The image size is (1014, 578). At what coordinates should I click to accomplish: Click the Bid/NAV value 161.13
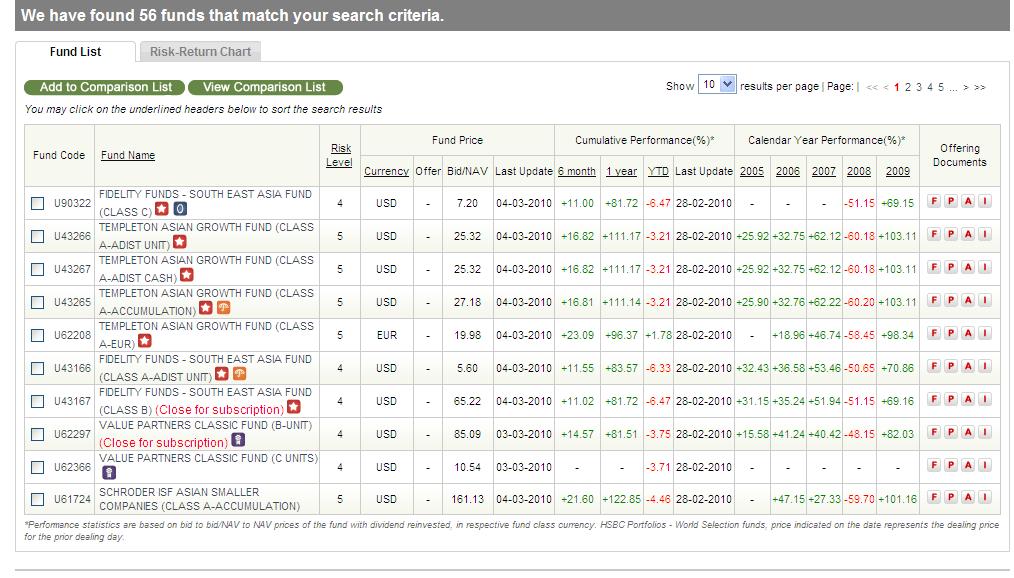(x=468, y=499)
